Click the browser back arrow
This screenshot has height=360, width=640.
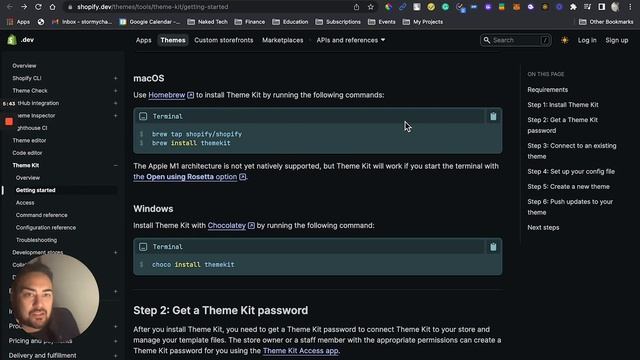(x=9, y=7)
